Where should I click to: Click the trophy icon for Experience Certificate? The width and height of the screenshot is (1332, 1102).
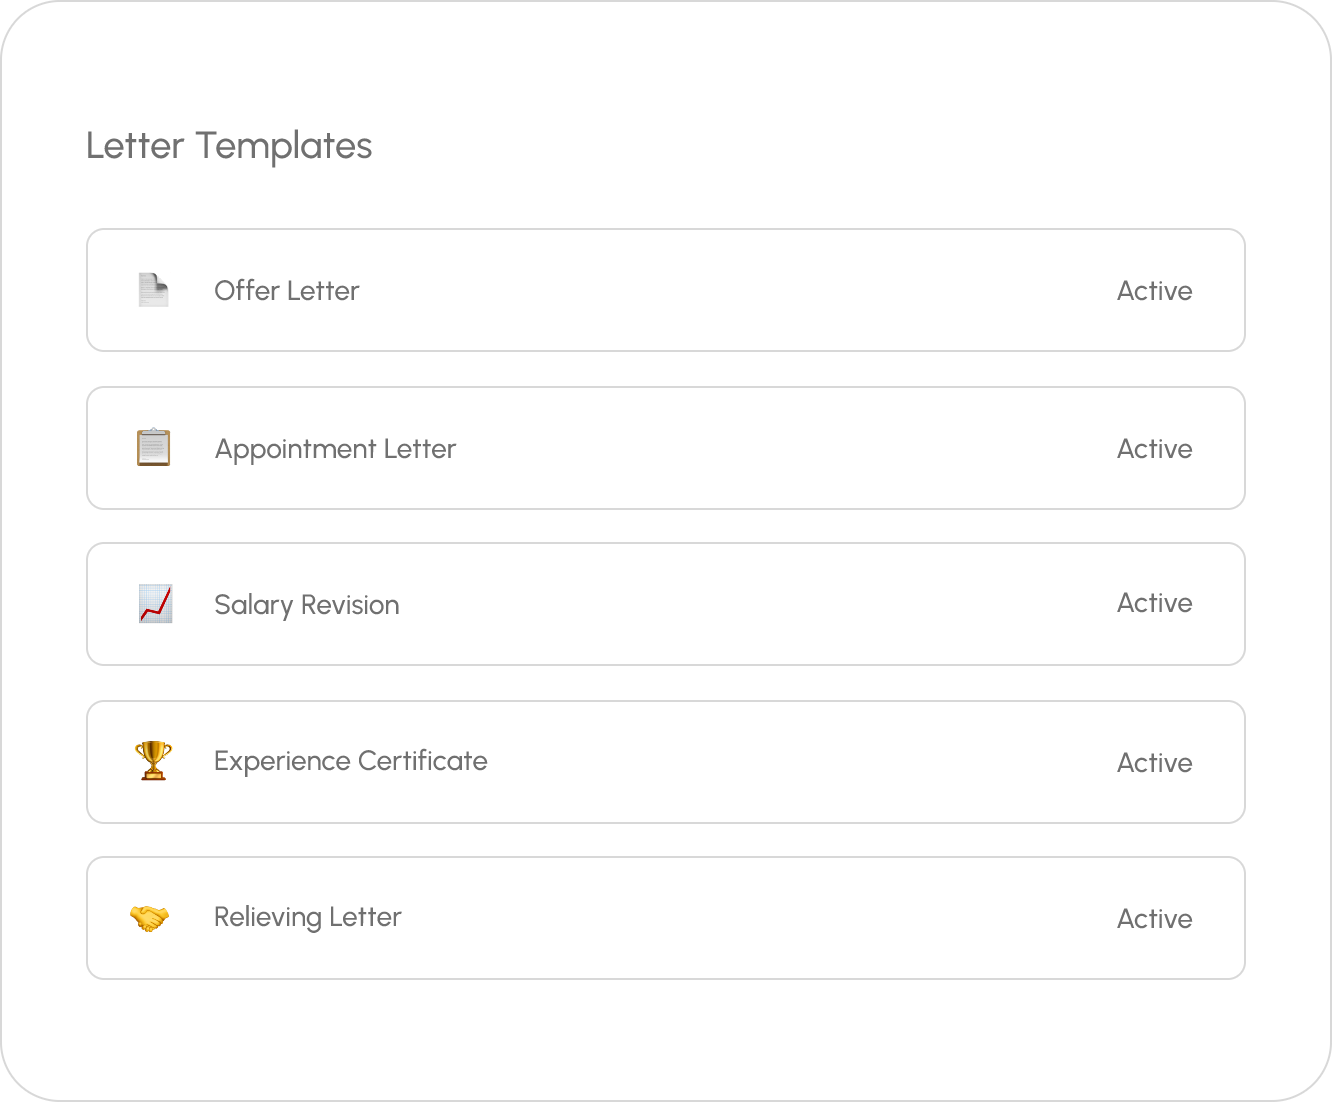[x=153, y=761]
